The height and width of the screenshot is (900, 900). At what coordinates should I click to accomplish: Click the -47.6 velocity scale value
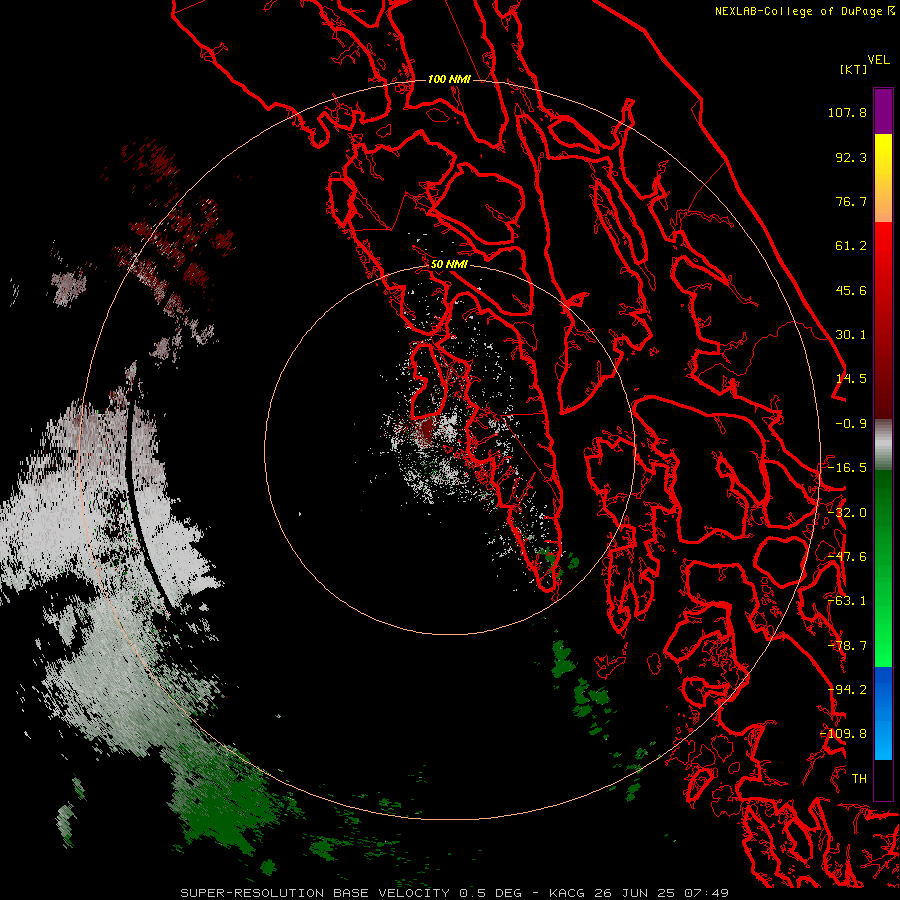(847, 557)
